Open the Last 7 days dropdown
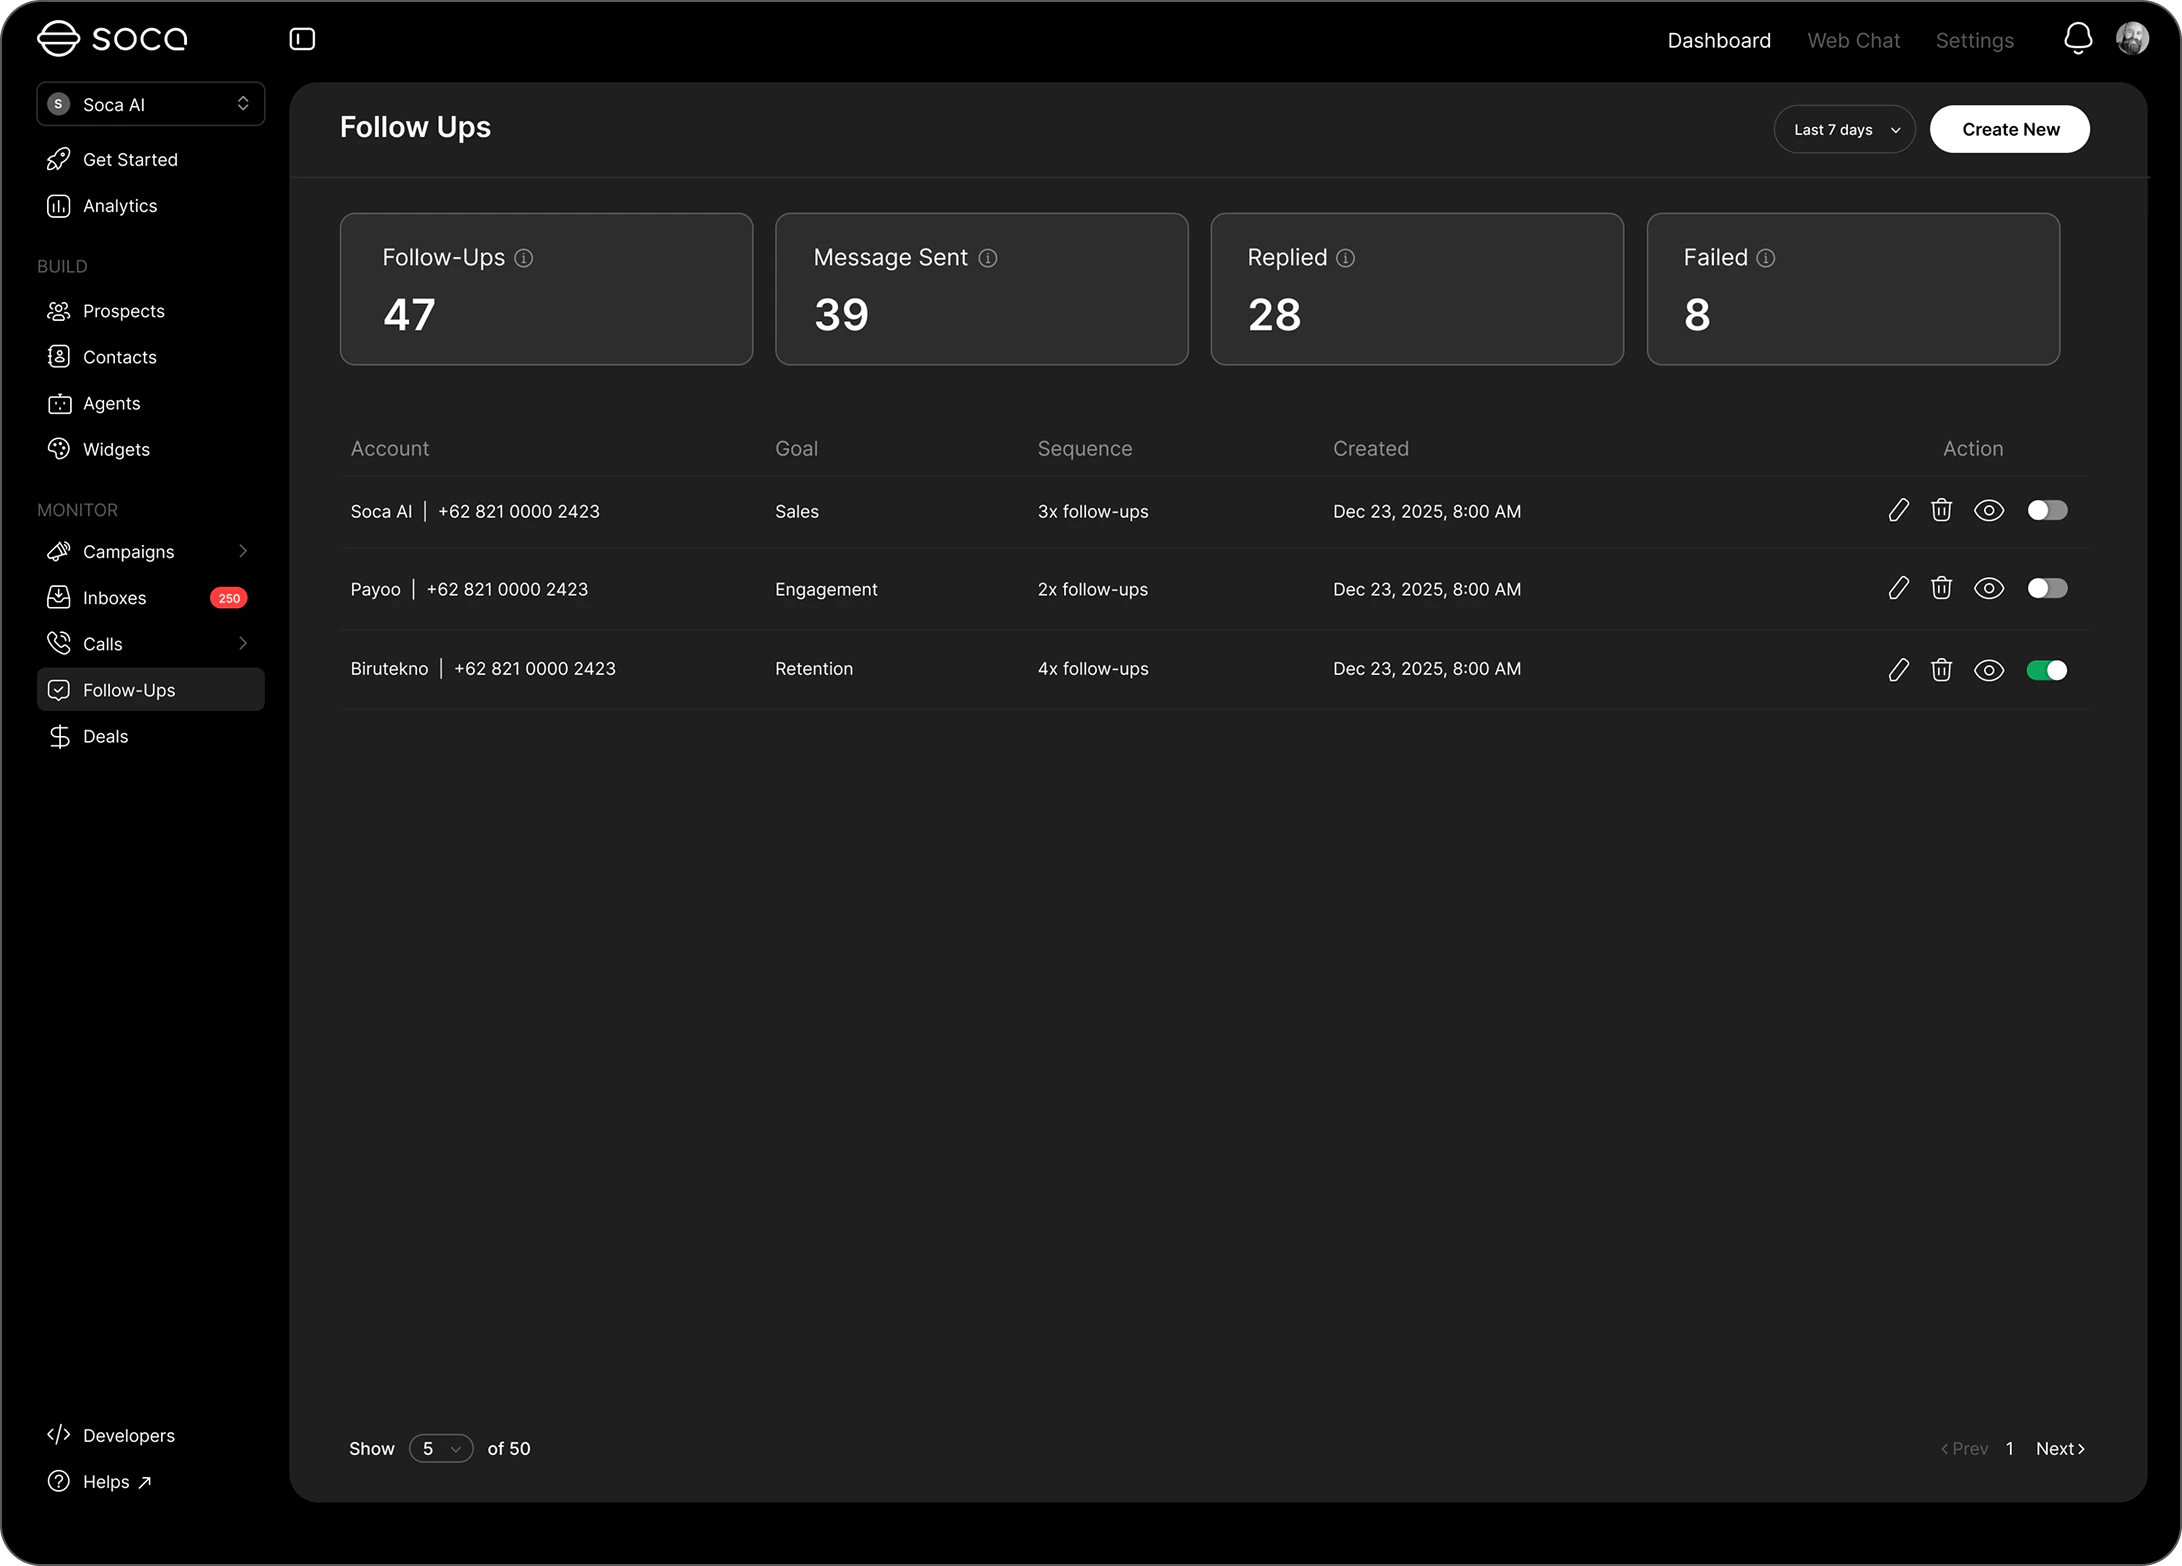 [x=1844, y=129]
